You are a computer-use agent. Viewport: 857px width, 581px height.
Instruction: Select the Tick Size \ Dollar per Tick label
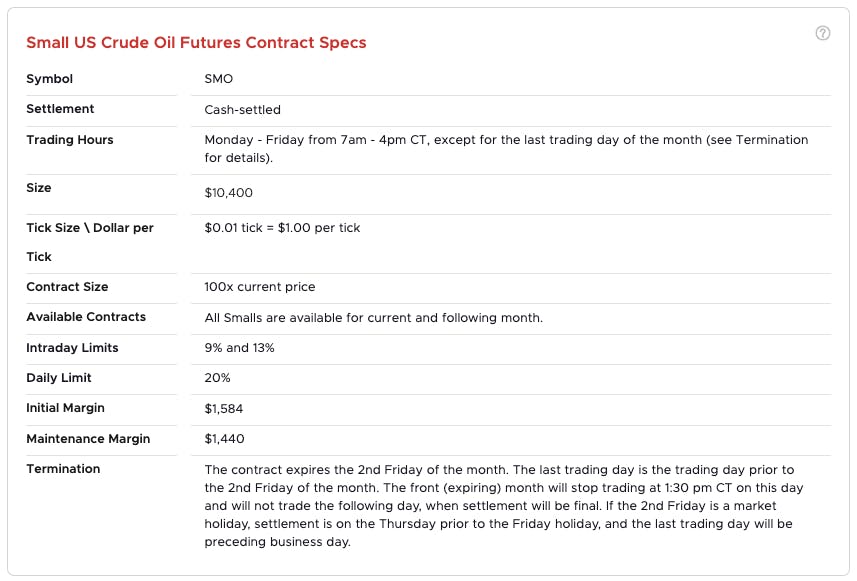click(x=89, y=228)
